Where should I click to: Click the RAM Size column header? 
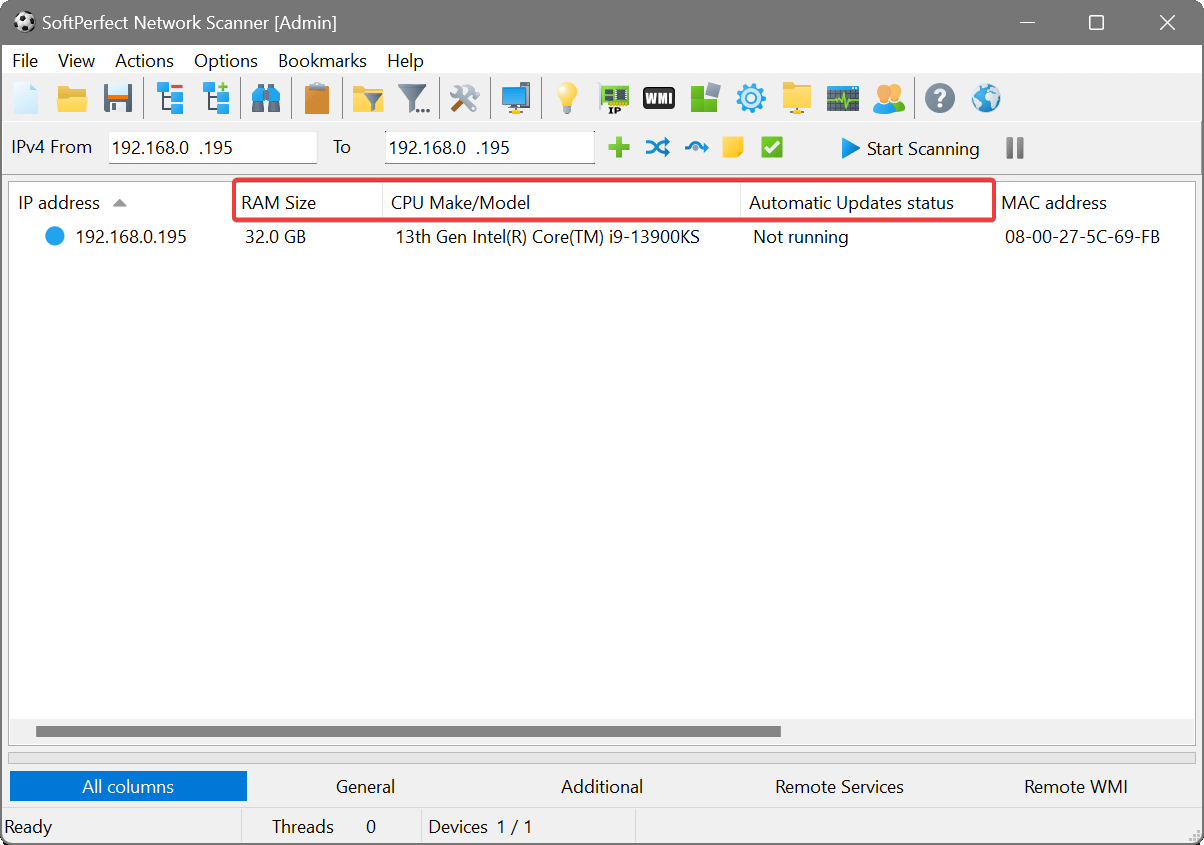pyautogui.click(x=308, y=203)
